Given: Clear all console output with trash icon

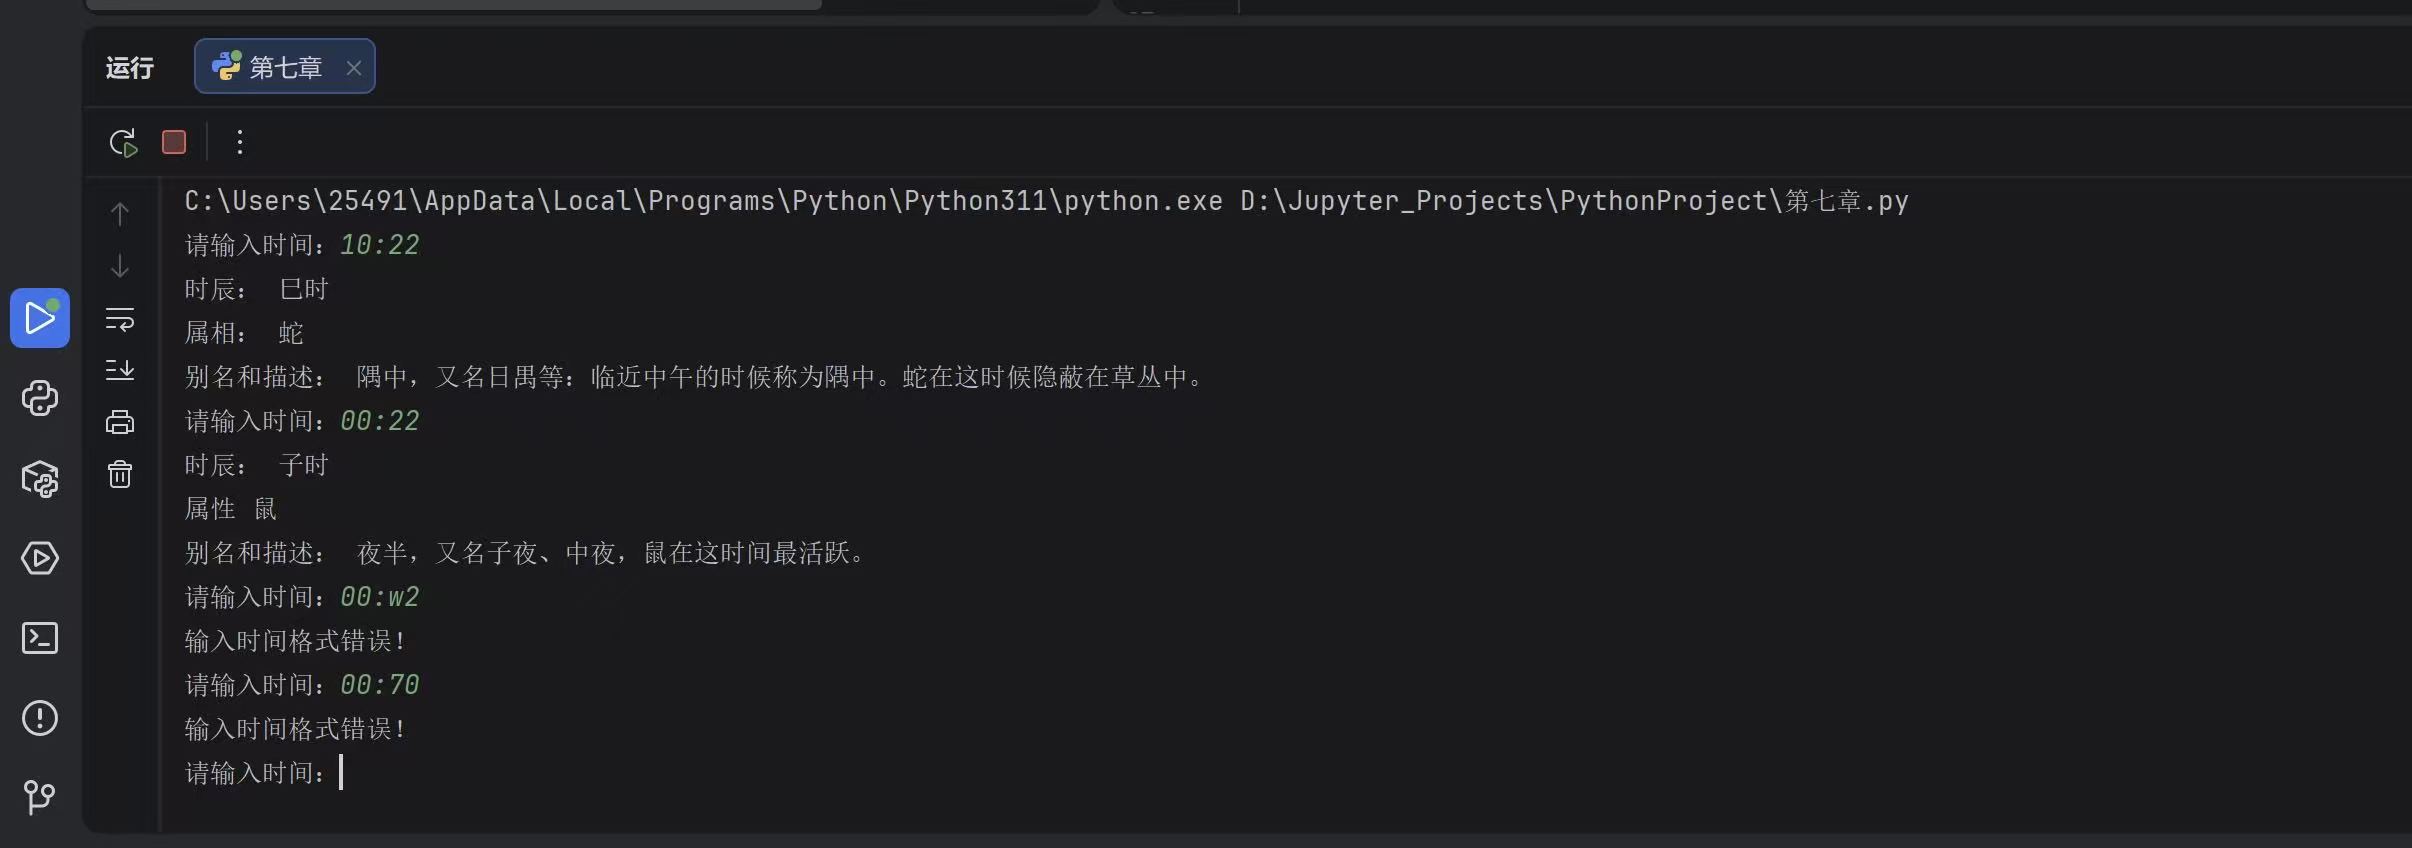Looking at the screenshot, I should pyautogui.click(x=120, y=474).
